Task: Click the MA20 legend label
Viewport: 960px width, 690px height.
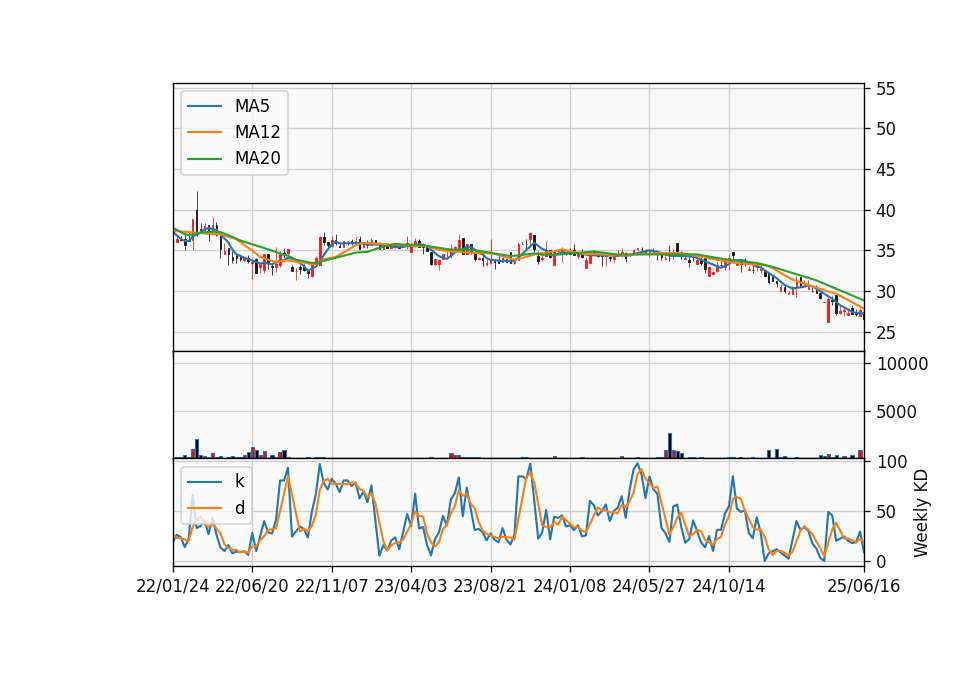Action: (x=257, y=158)
